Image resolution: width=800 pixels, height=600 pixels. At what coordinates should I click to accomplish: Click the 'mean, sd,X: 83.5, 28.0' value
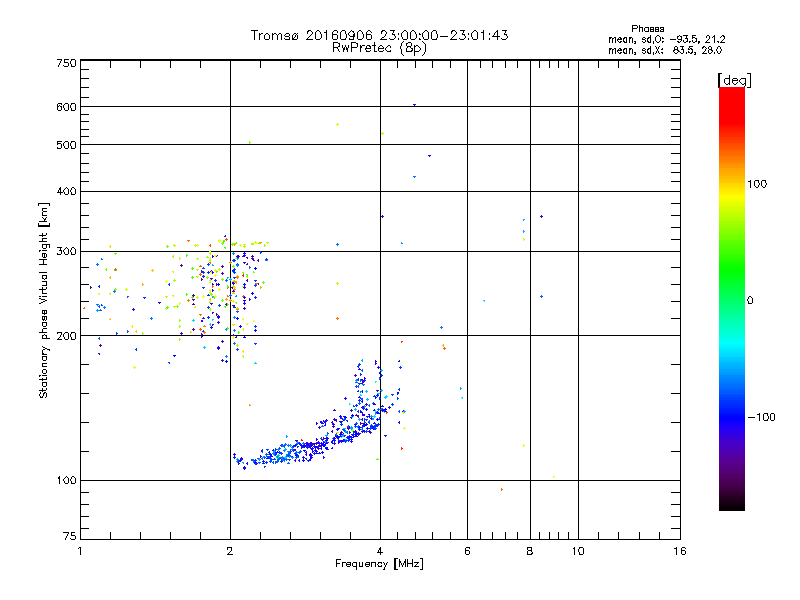point(665,50)
